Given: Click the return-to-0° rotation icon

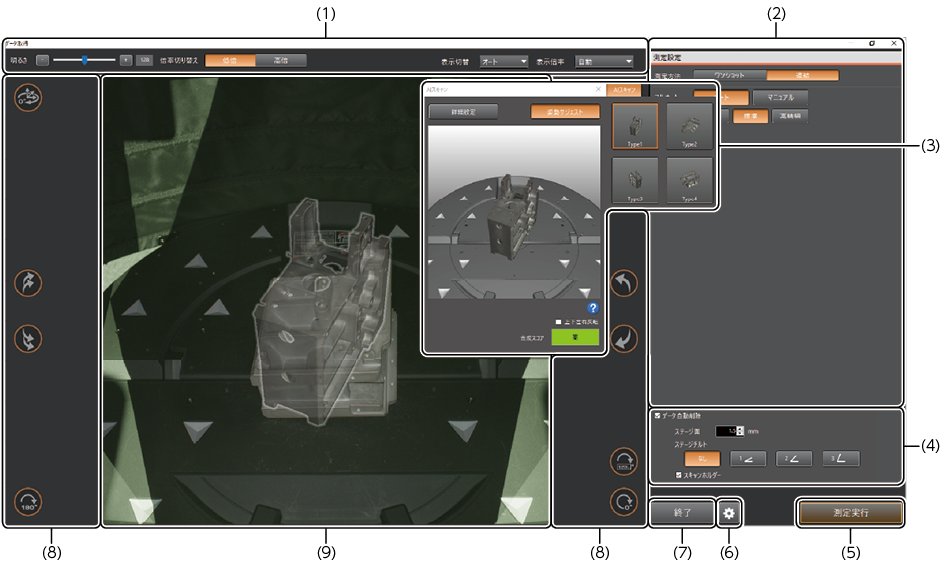Looking at the screenshot, I should 625,500.
